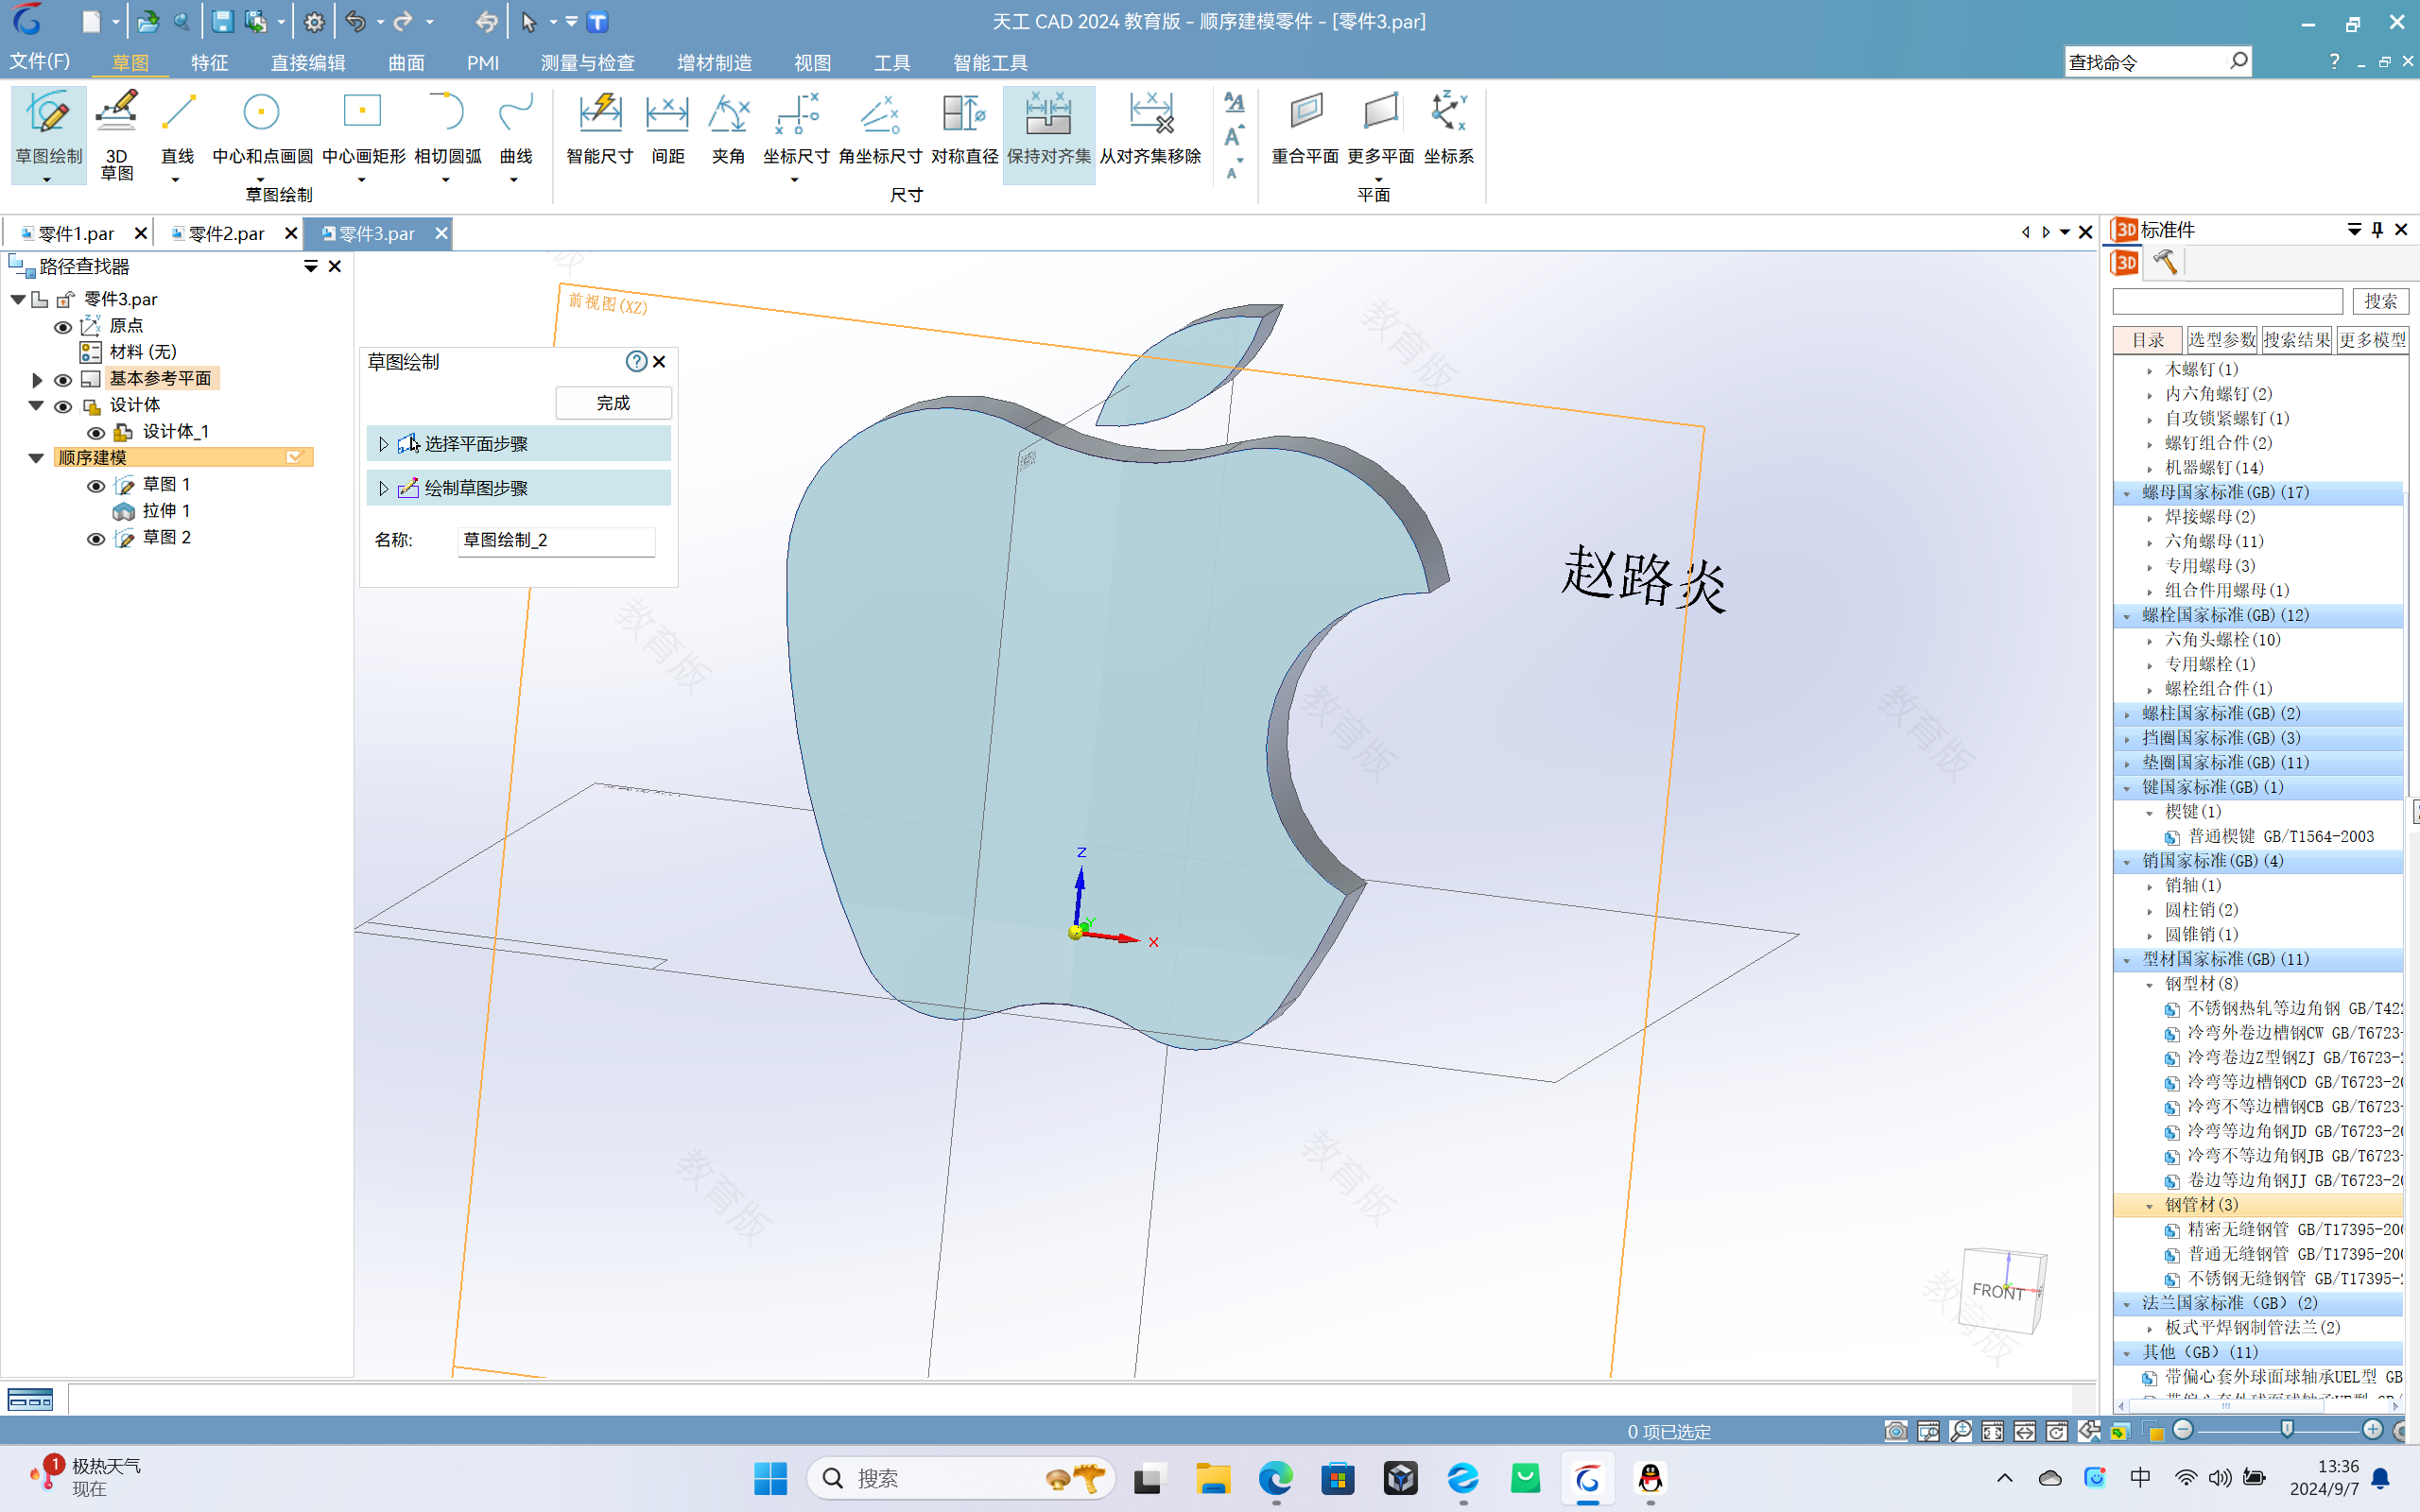Click the 标准件 search text field
Image resolution: width=2420 pixels, height=1512 pixels.
(x=2227, y=301)
